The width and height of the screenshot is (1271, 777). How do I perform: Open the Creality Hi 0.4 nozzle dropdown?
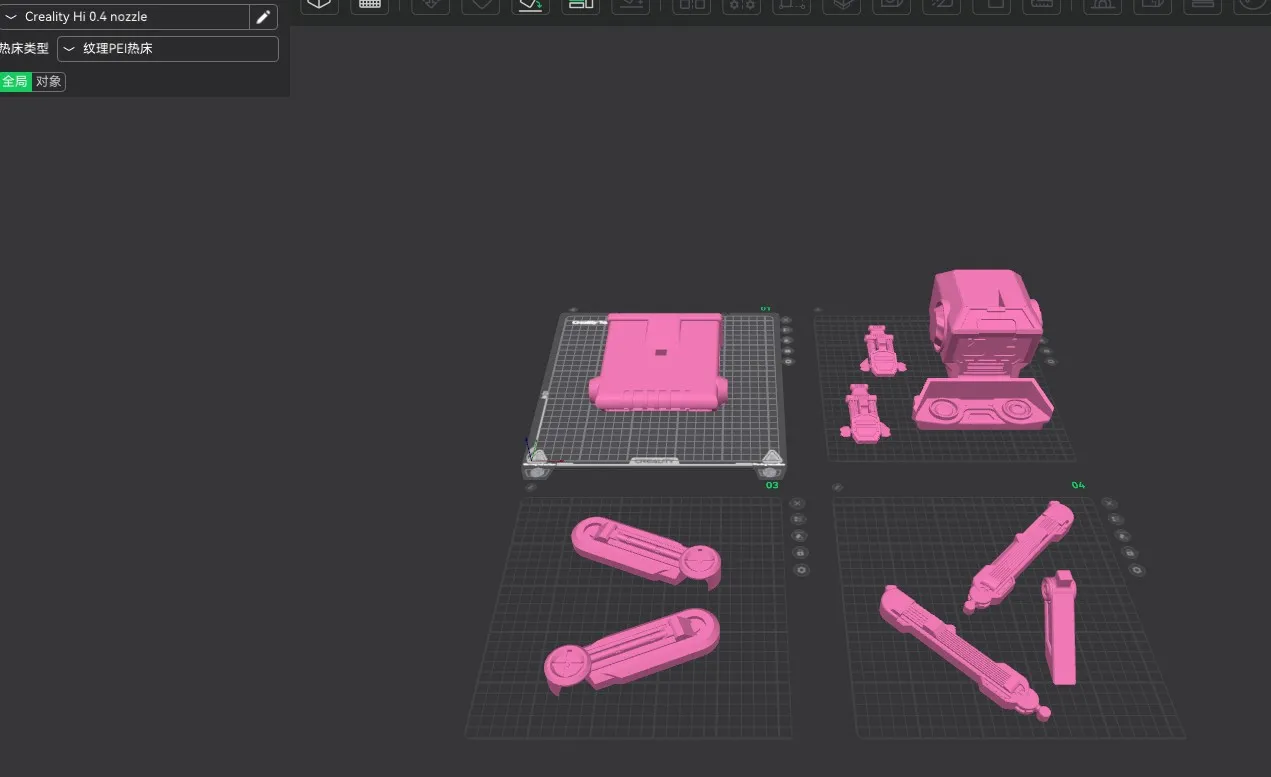tap(125, 17)
